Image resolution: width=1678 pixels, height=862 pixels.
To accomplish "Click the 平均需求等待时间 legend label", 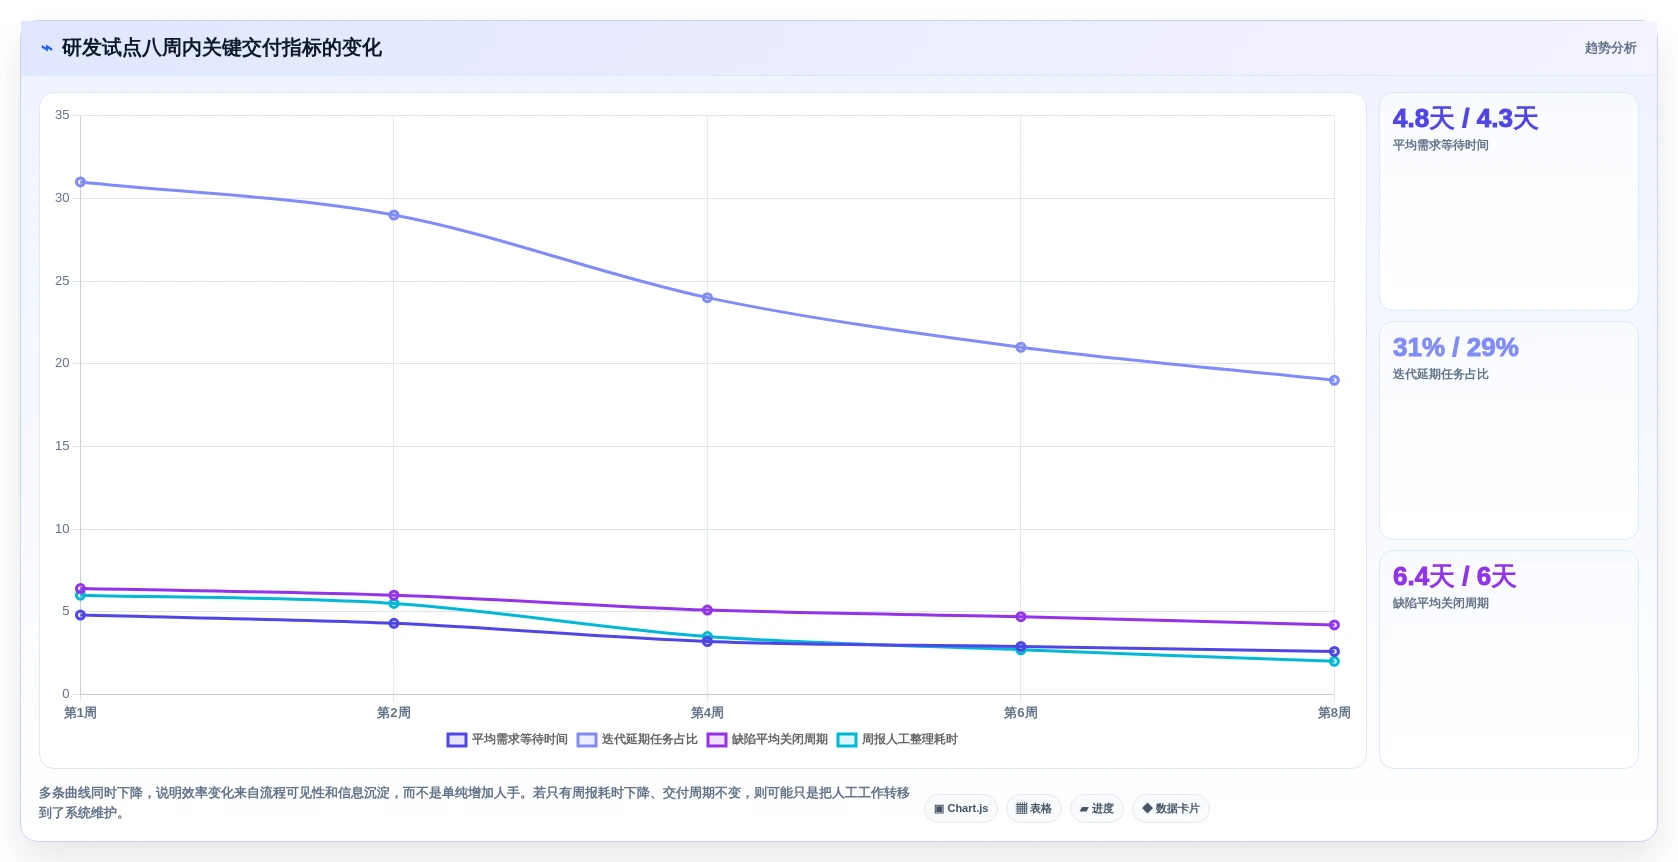I will tap(520, 740).
